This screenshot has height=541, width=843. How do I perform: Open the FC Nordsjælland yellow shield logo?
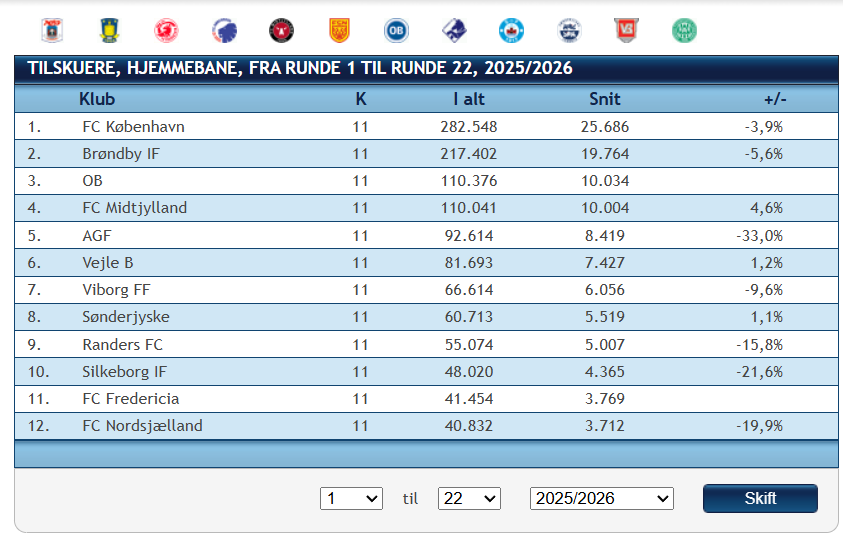(x=339, y=30)
